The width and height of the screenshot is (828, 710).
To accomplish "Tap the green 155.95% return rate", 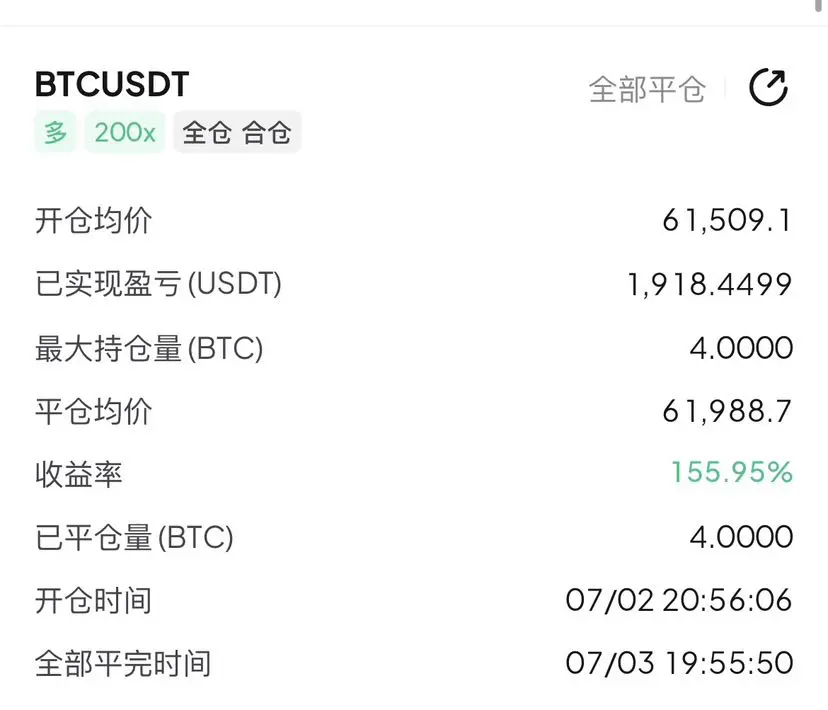I will click(731, 472).
